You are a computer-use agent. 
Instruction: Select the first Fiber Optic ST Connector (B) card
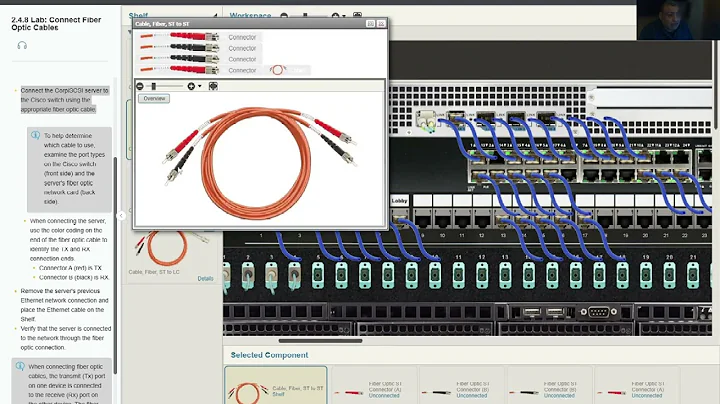click(461, 388)
